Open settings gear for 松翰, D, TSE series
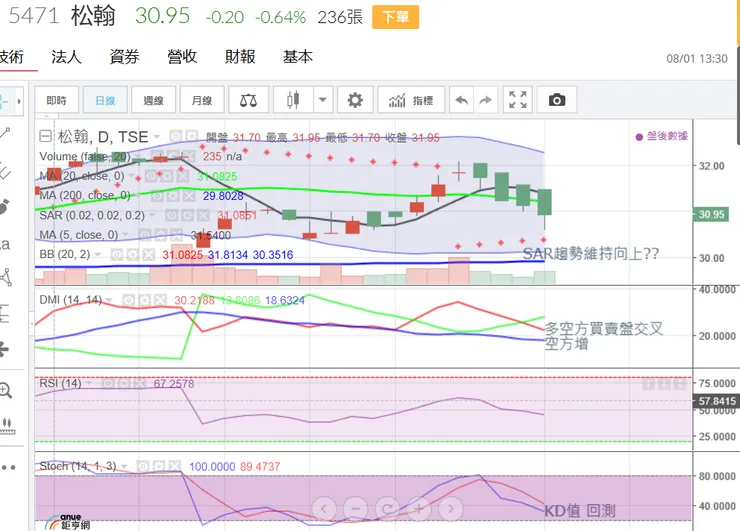This screenshot has width=740, height=531. click(191, 137)
